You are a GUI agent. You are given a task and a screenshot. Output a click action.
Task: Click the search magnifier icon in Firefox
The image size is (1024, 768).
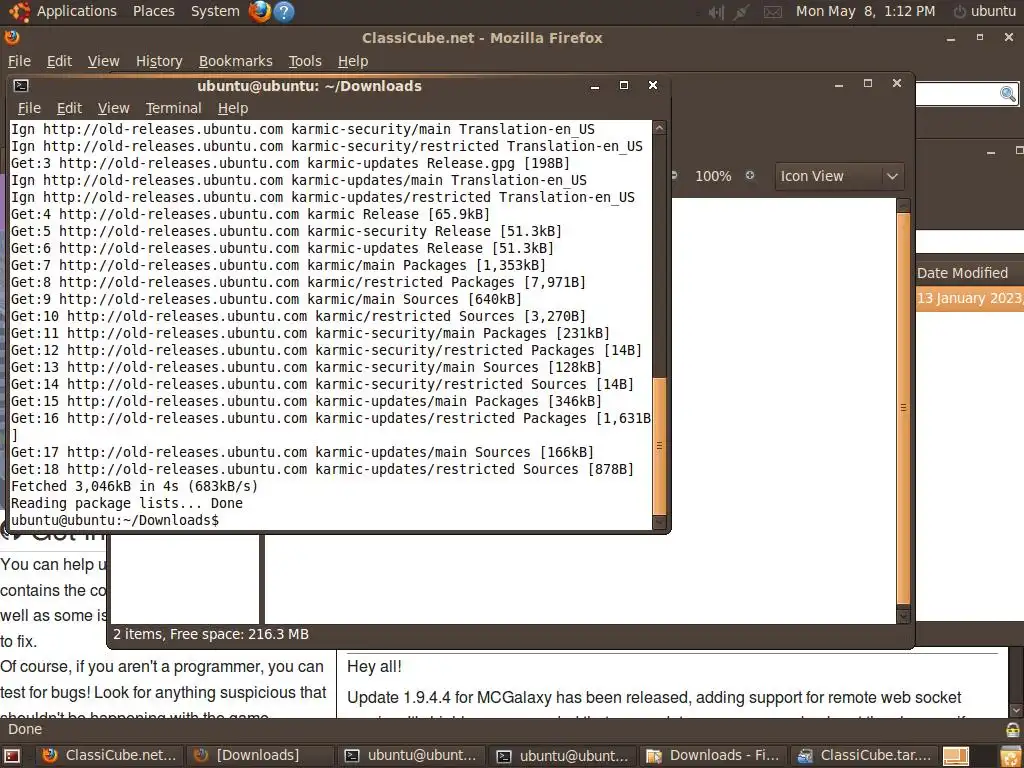(x=1008, y=94)
